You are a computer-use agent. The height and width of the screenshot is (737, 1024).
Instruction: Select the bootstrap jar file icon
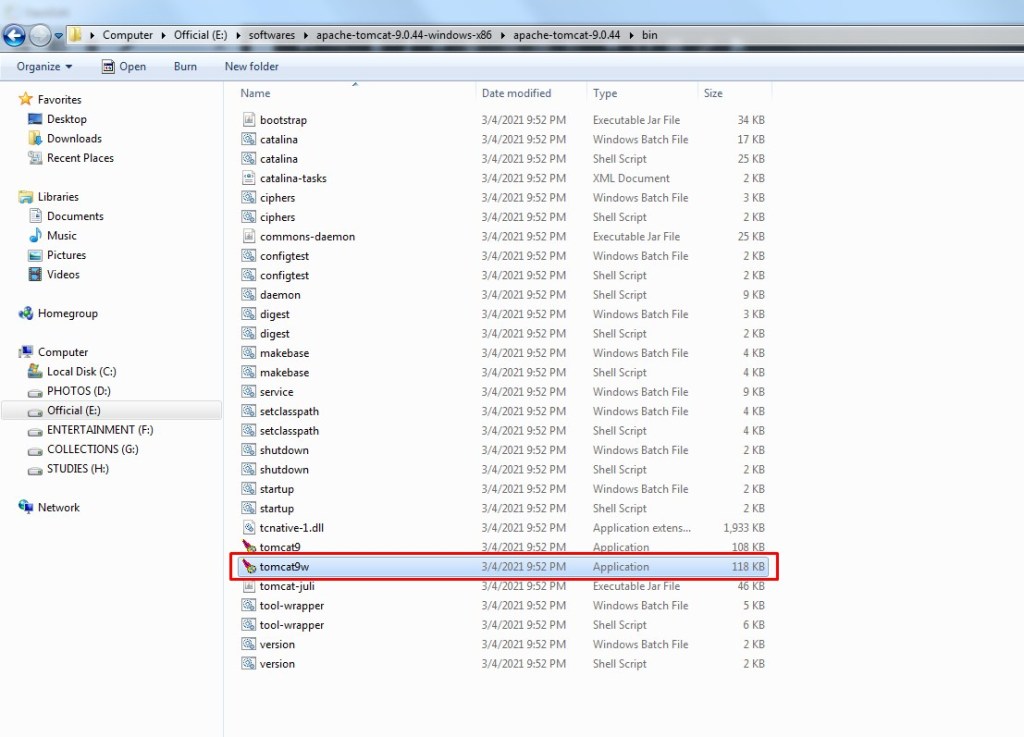tap(248, 119)
